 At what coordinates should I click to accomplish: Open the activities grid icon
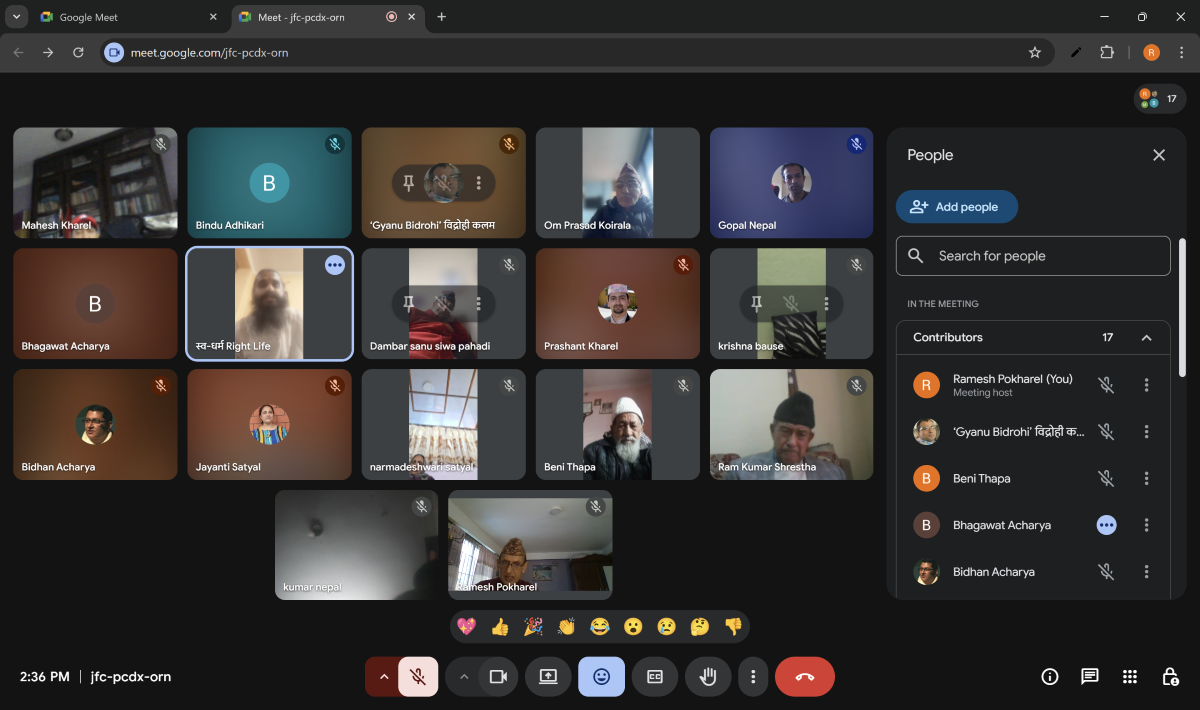coord(1130,677)
